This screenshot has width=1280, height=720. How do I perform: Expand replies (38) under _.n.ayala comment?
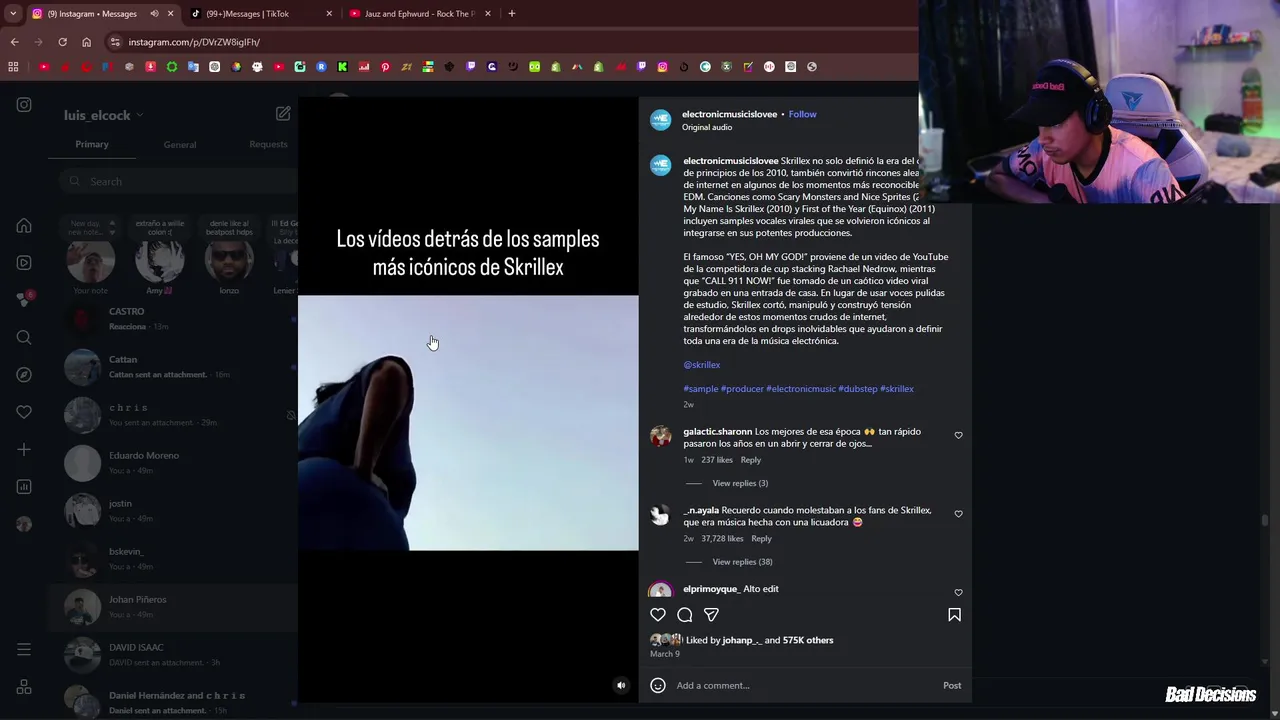coord(742,562)
